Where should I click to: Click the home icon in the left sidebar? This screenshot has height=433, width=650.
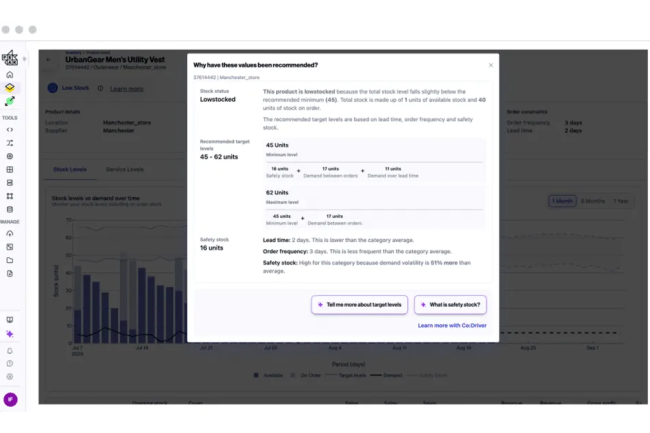[10, 75]
